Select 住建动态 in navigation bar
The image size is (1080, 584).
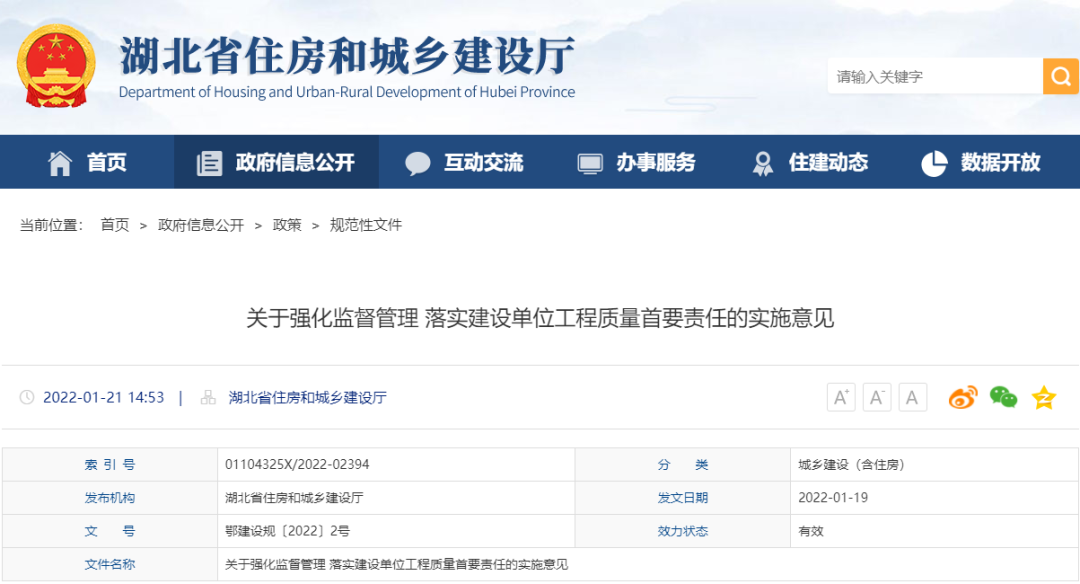810,162
